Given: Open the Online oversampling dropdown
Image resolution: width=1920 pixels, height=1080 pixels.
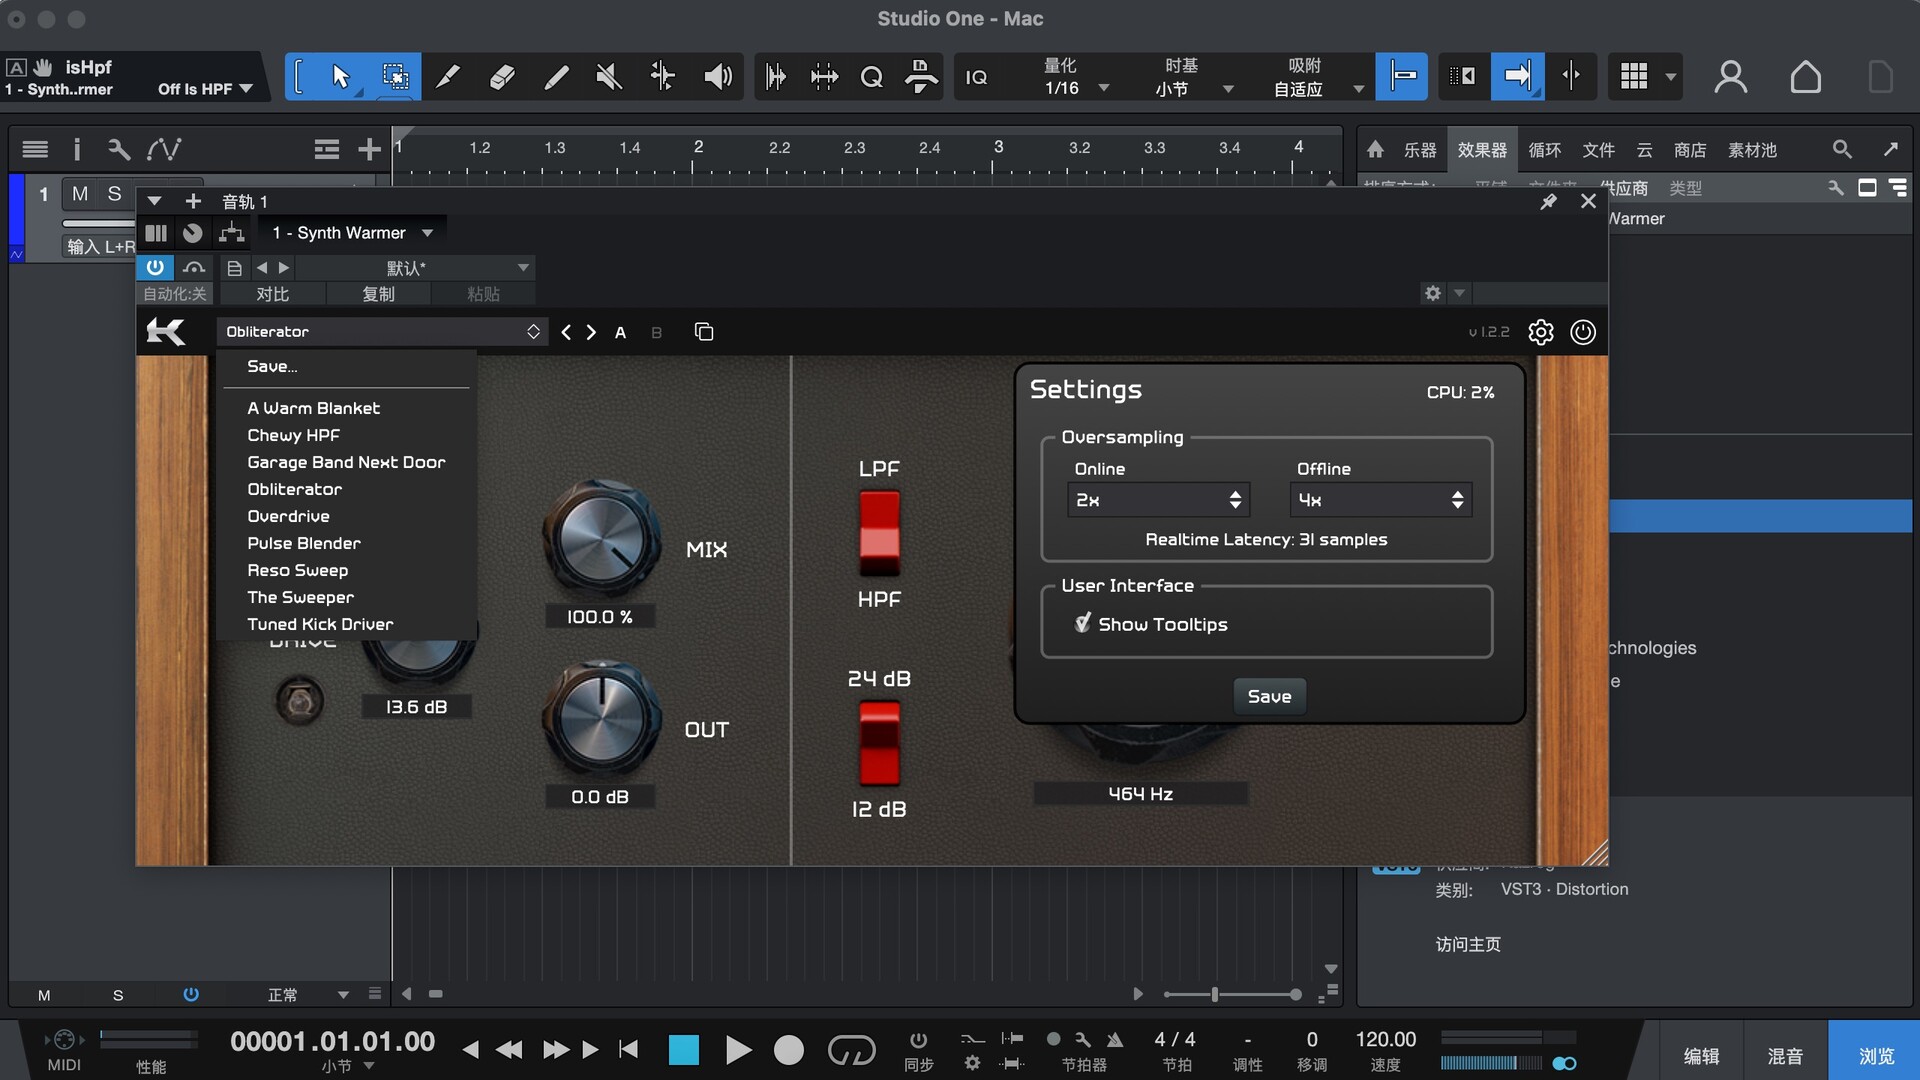Looking at the screenshot, I should pyautogui.click(x=1158, y=500).
